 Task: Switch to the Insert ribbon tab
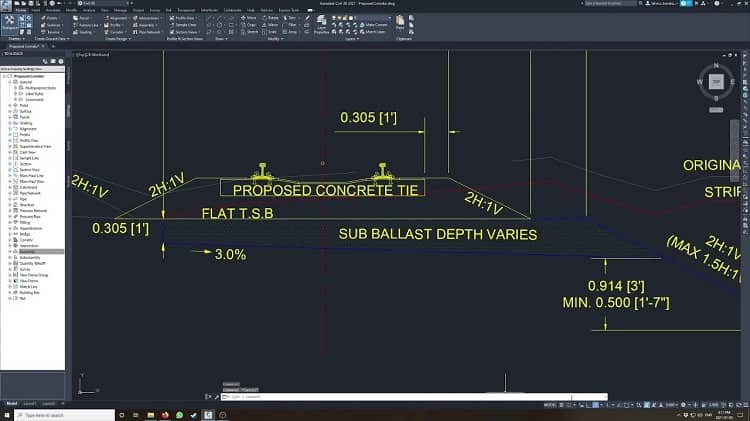coord(36,10)
